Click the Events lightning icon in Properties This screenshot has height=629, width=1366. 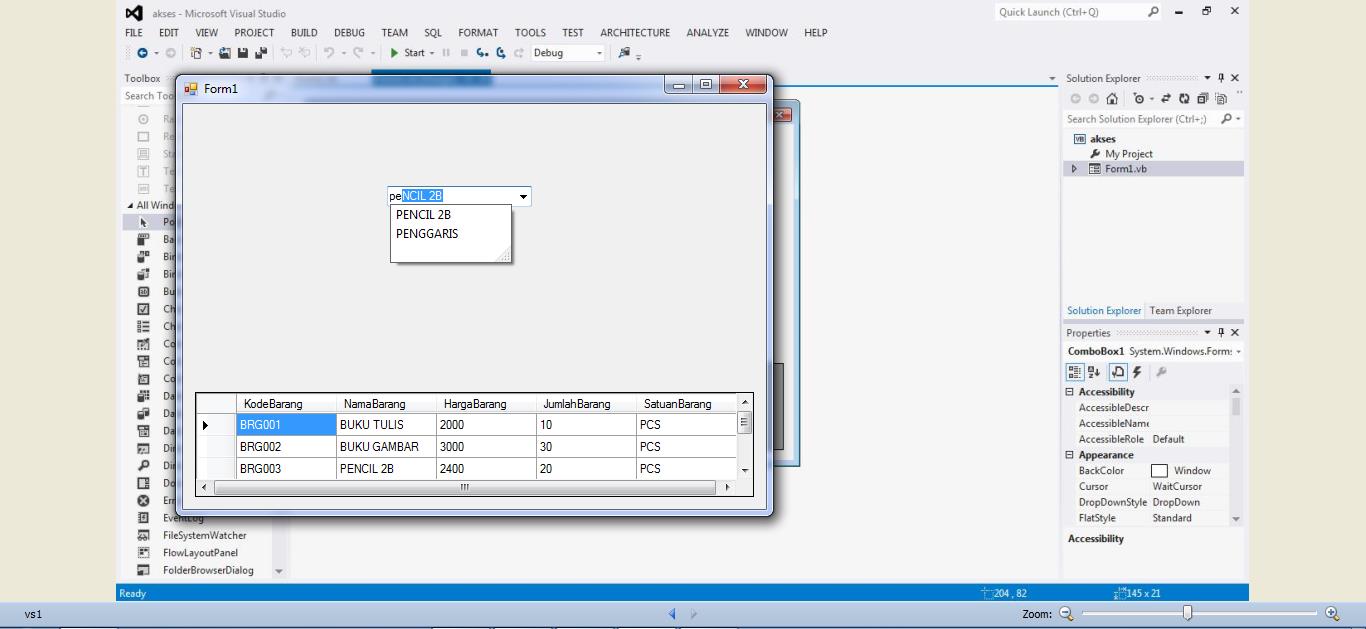pos(1137,372)
